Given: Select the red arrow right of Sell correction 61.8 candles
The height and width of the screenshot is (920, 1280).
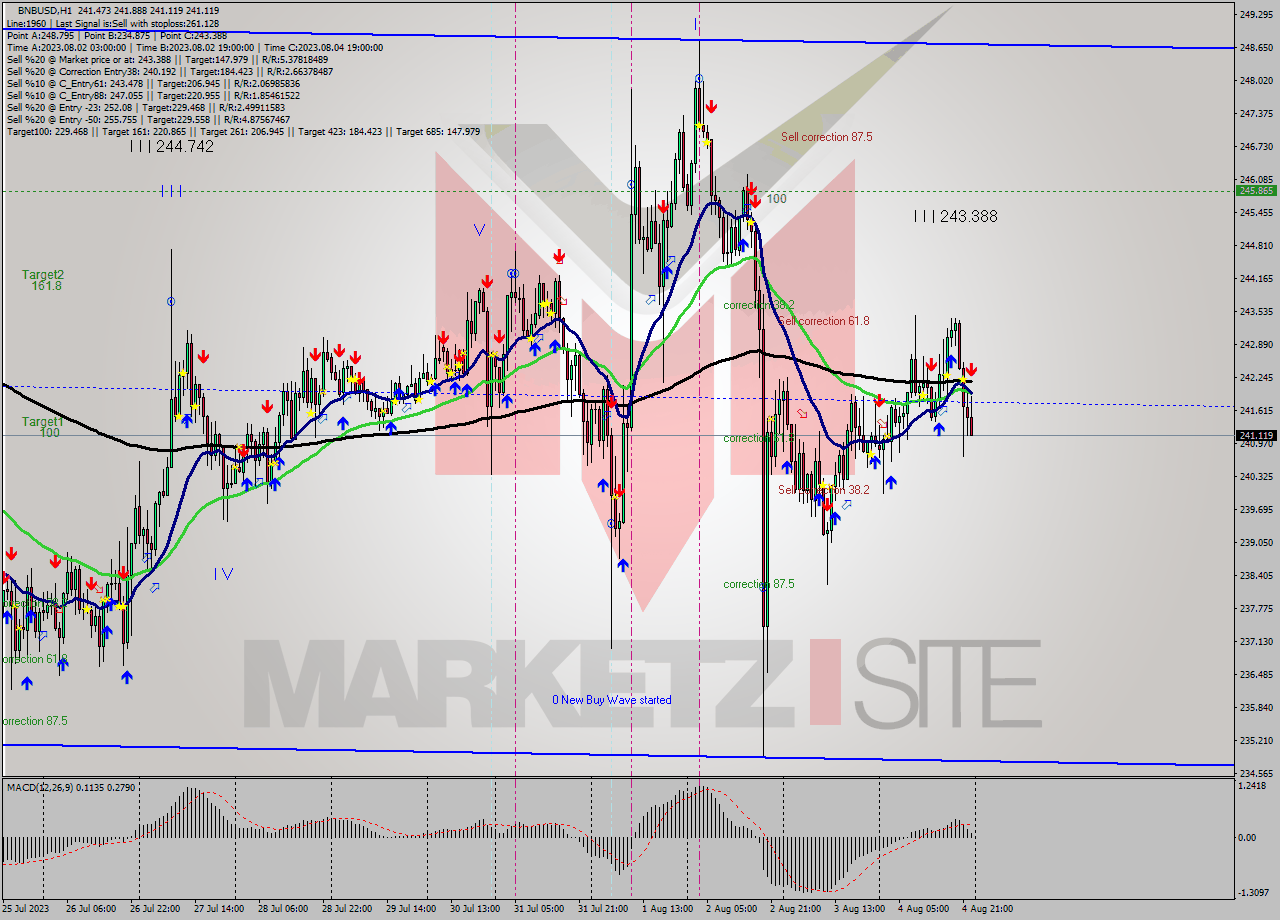Looking at the screenshot, I should tap(879, 400).
